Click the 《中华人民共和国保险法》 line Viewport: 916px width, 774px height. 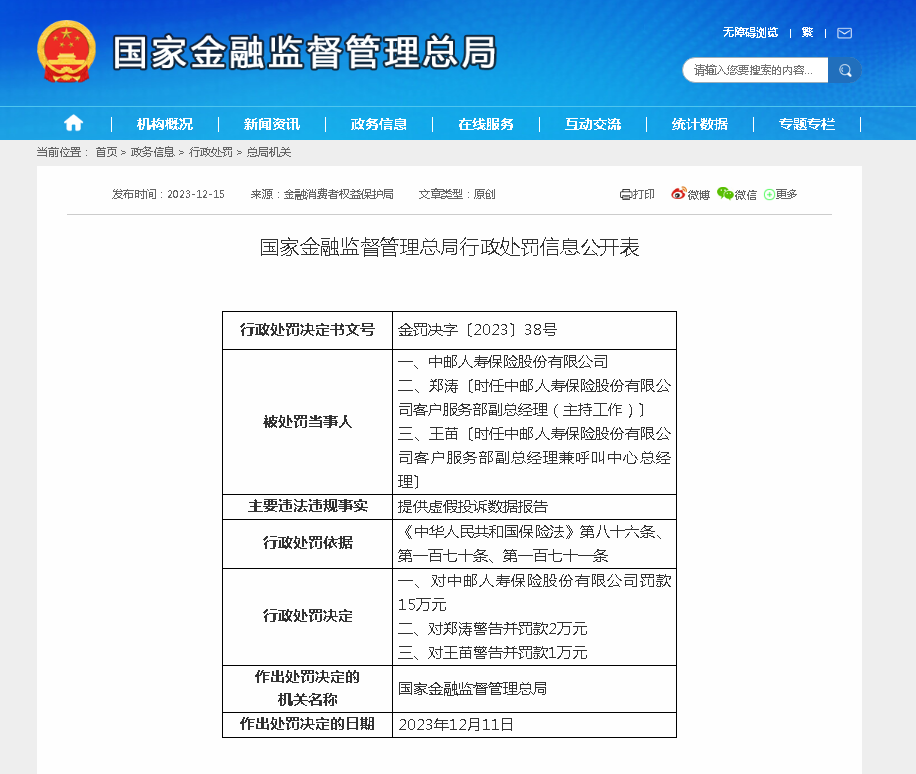coord(533,532)
